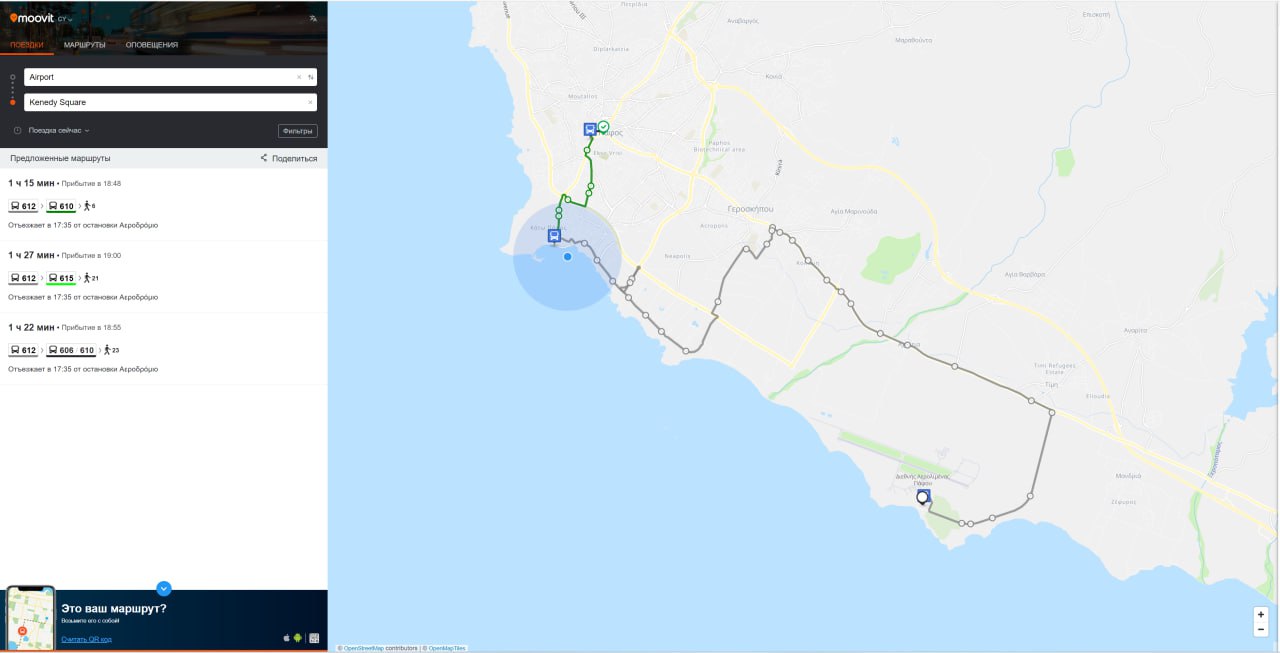This screenshot has width=1280, height=653.
Task: Click the Поделиться share link
Action: pos(289,158)
